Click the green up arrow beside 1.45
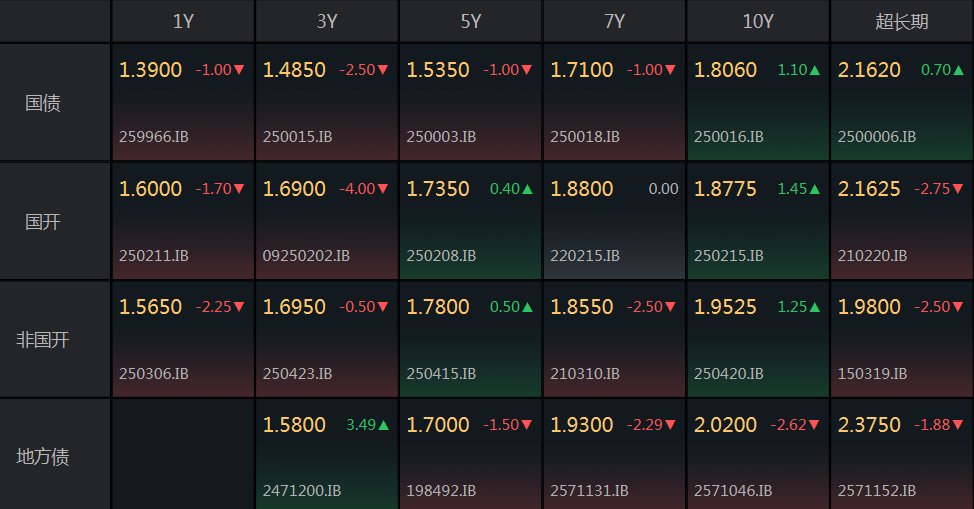 [x=815, y=189]
